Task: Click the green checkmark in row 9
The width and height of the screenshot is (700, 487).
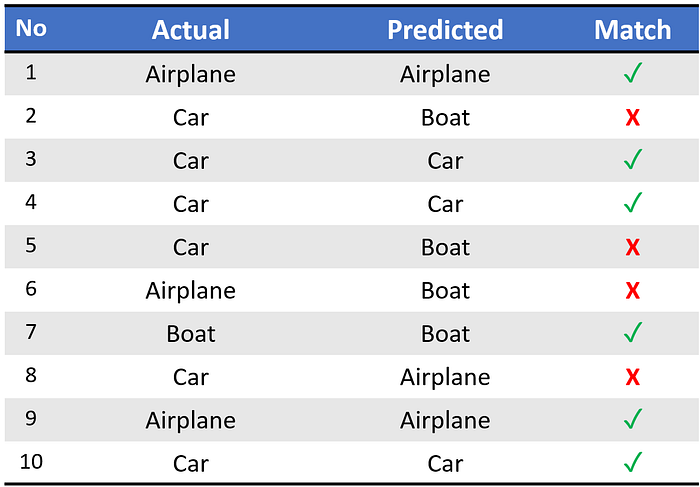Action: pos(633,419)
